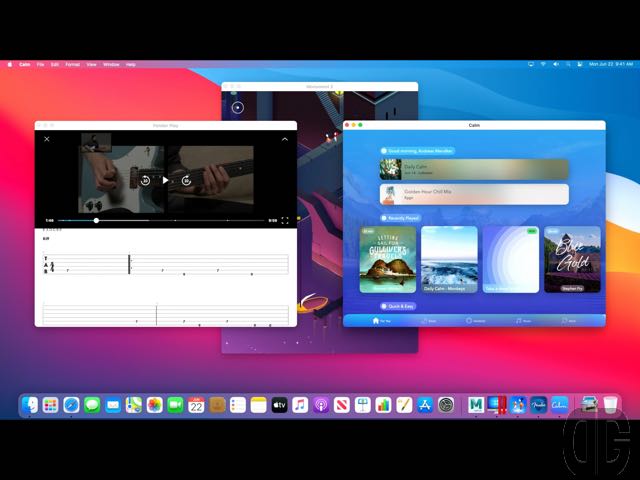Launch Safari from the Dock

[x=71, y=405]
